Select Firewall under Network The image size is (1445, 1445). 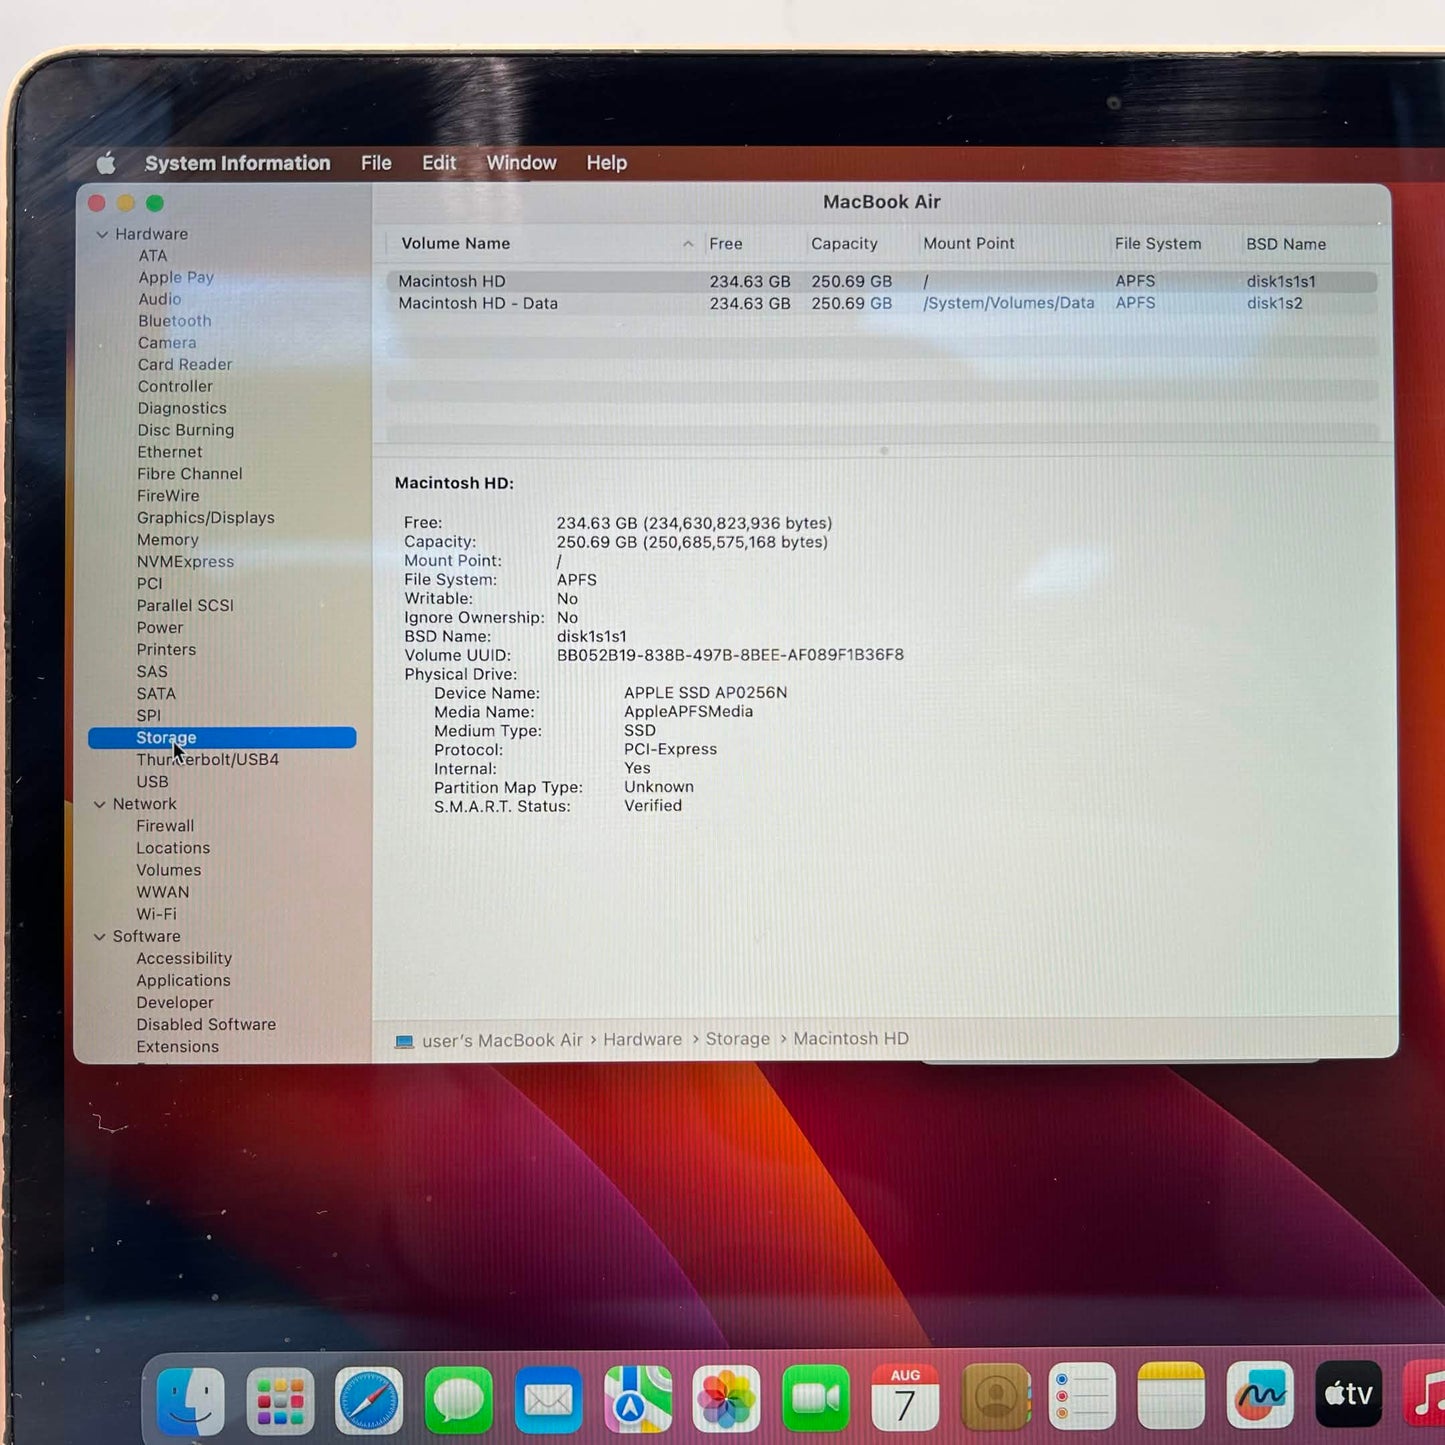click(x=165, y=826)
